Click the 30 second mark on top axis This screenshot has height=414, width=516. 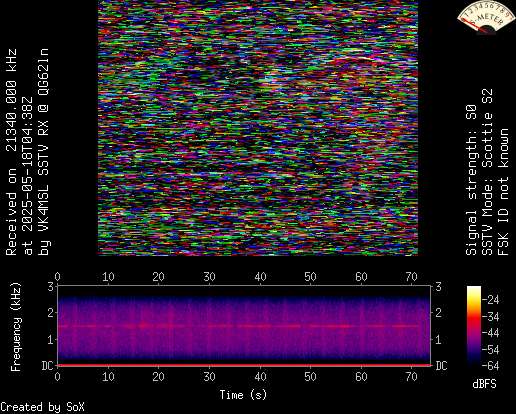click(209, 277)
